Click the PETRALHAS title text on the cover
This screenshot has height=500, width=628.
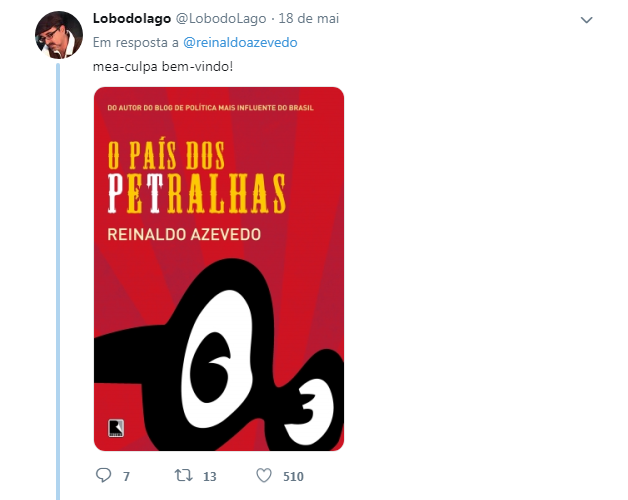click(x=197, y=194)
